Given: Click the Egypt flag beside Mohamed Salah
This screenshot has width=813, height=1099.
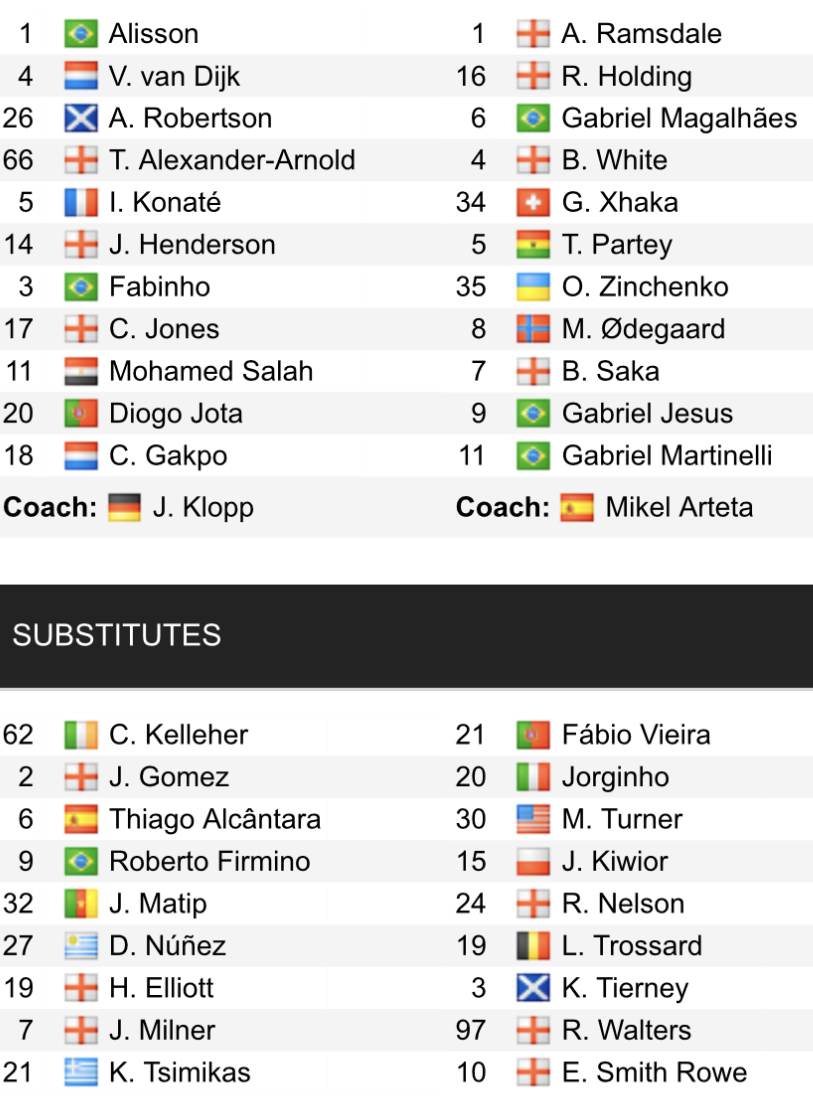Looking at the screenshot, I should click(x=81, y=372).
